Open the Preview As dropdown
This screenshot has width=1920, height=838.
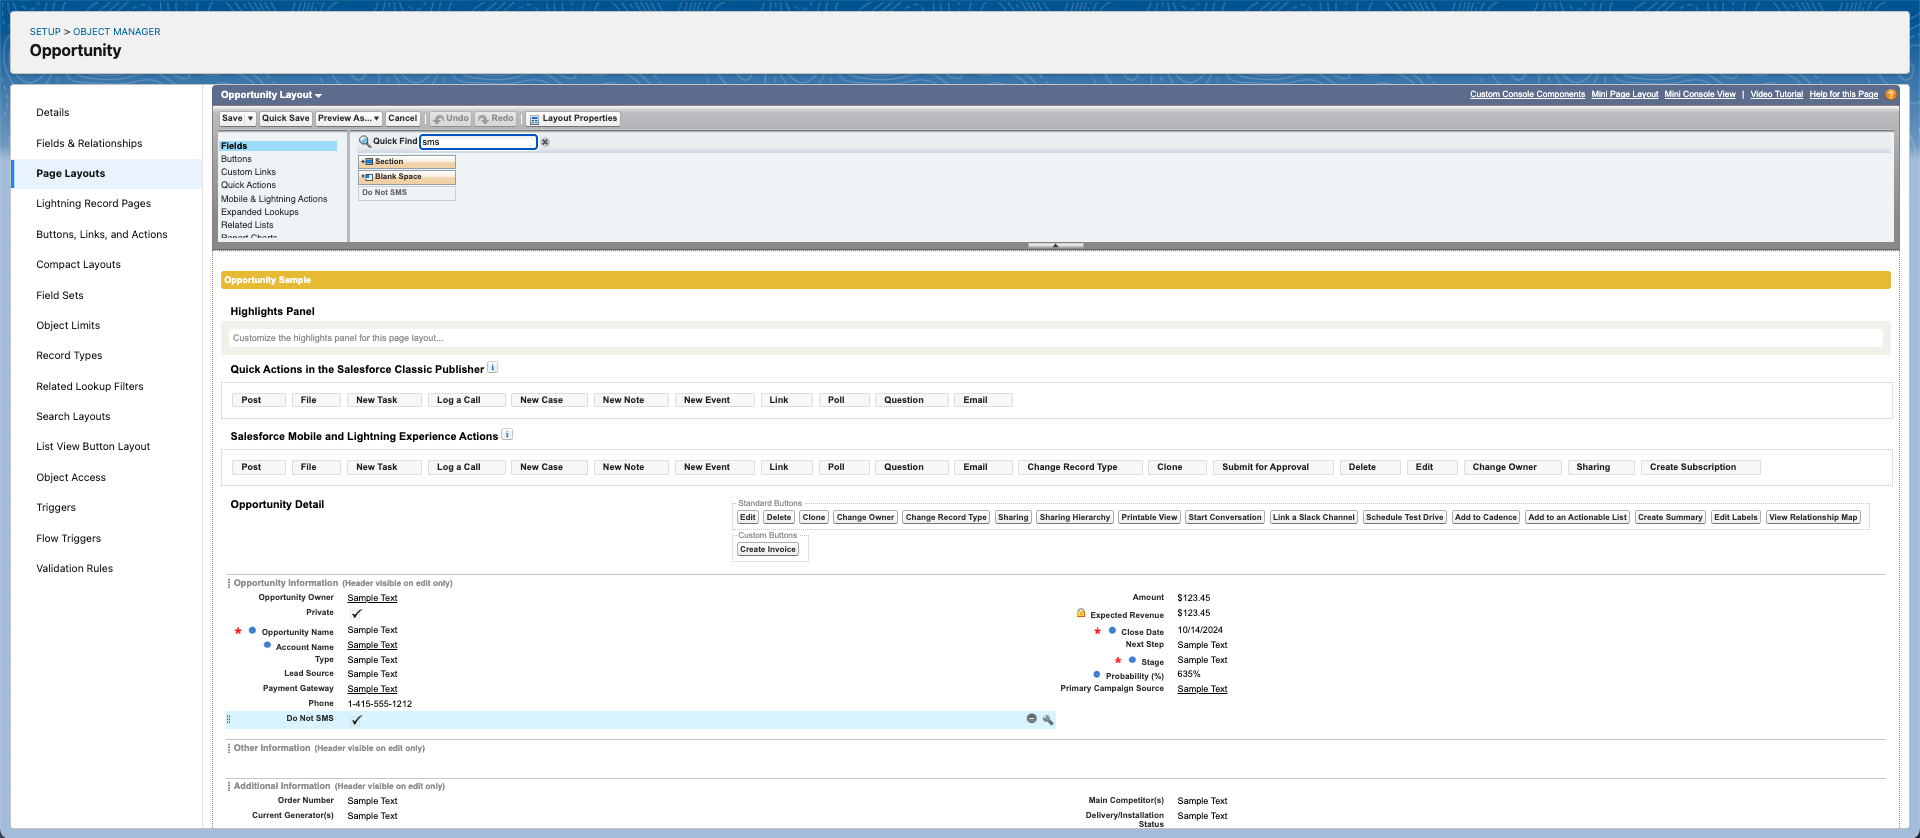[x=349, y=119]
